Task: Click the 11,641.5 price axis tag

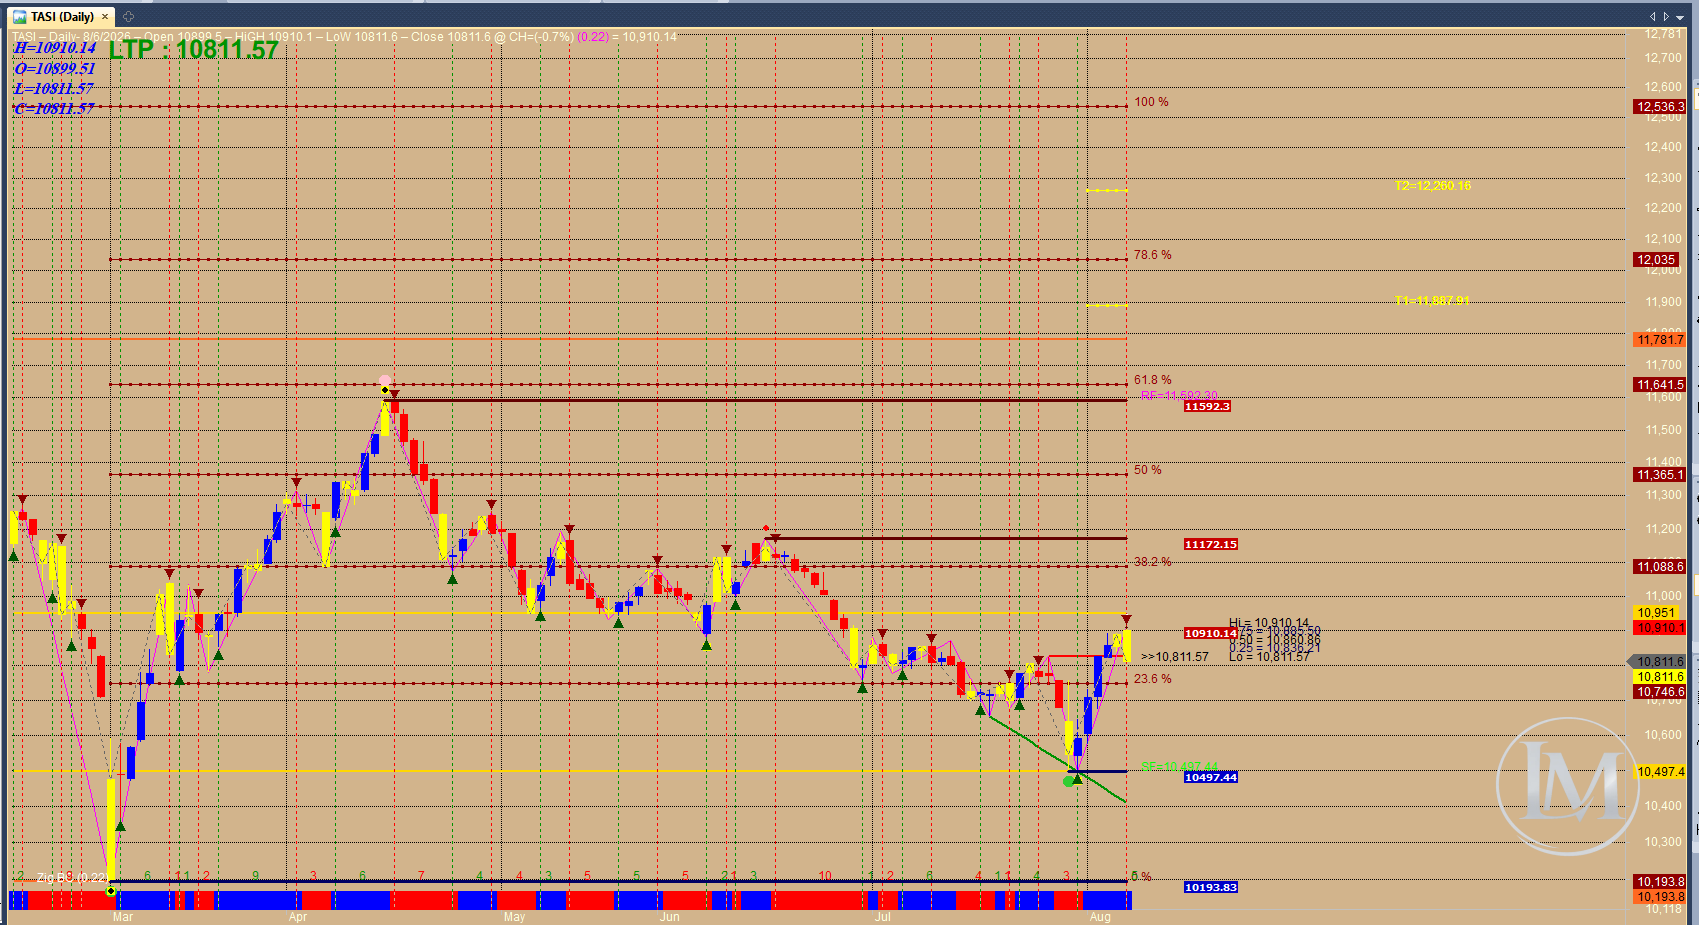Action: coord(1660,385)
